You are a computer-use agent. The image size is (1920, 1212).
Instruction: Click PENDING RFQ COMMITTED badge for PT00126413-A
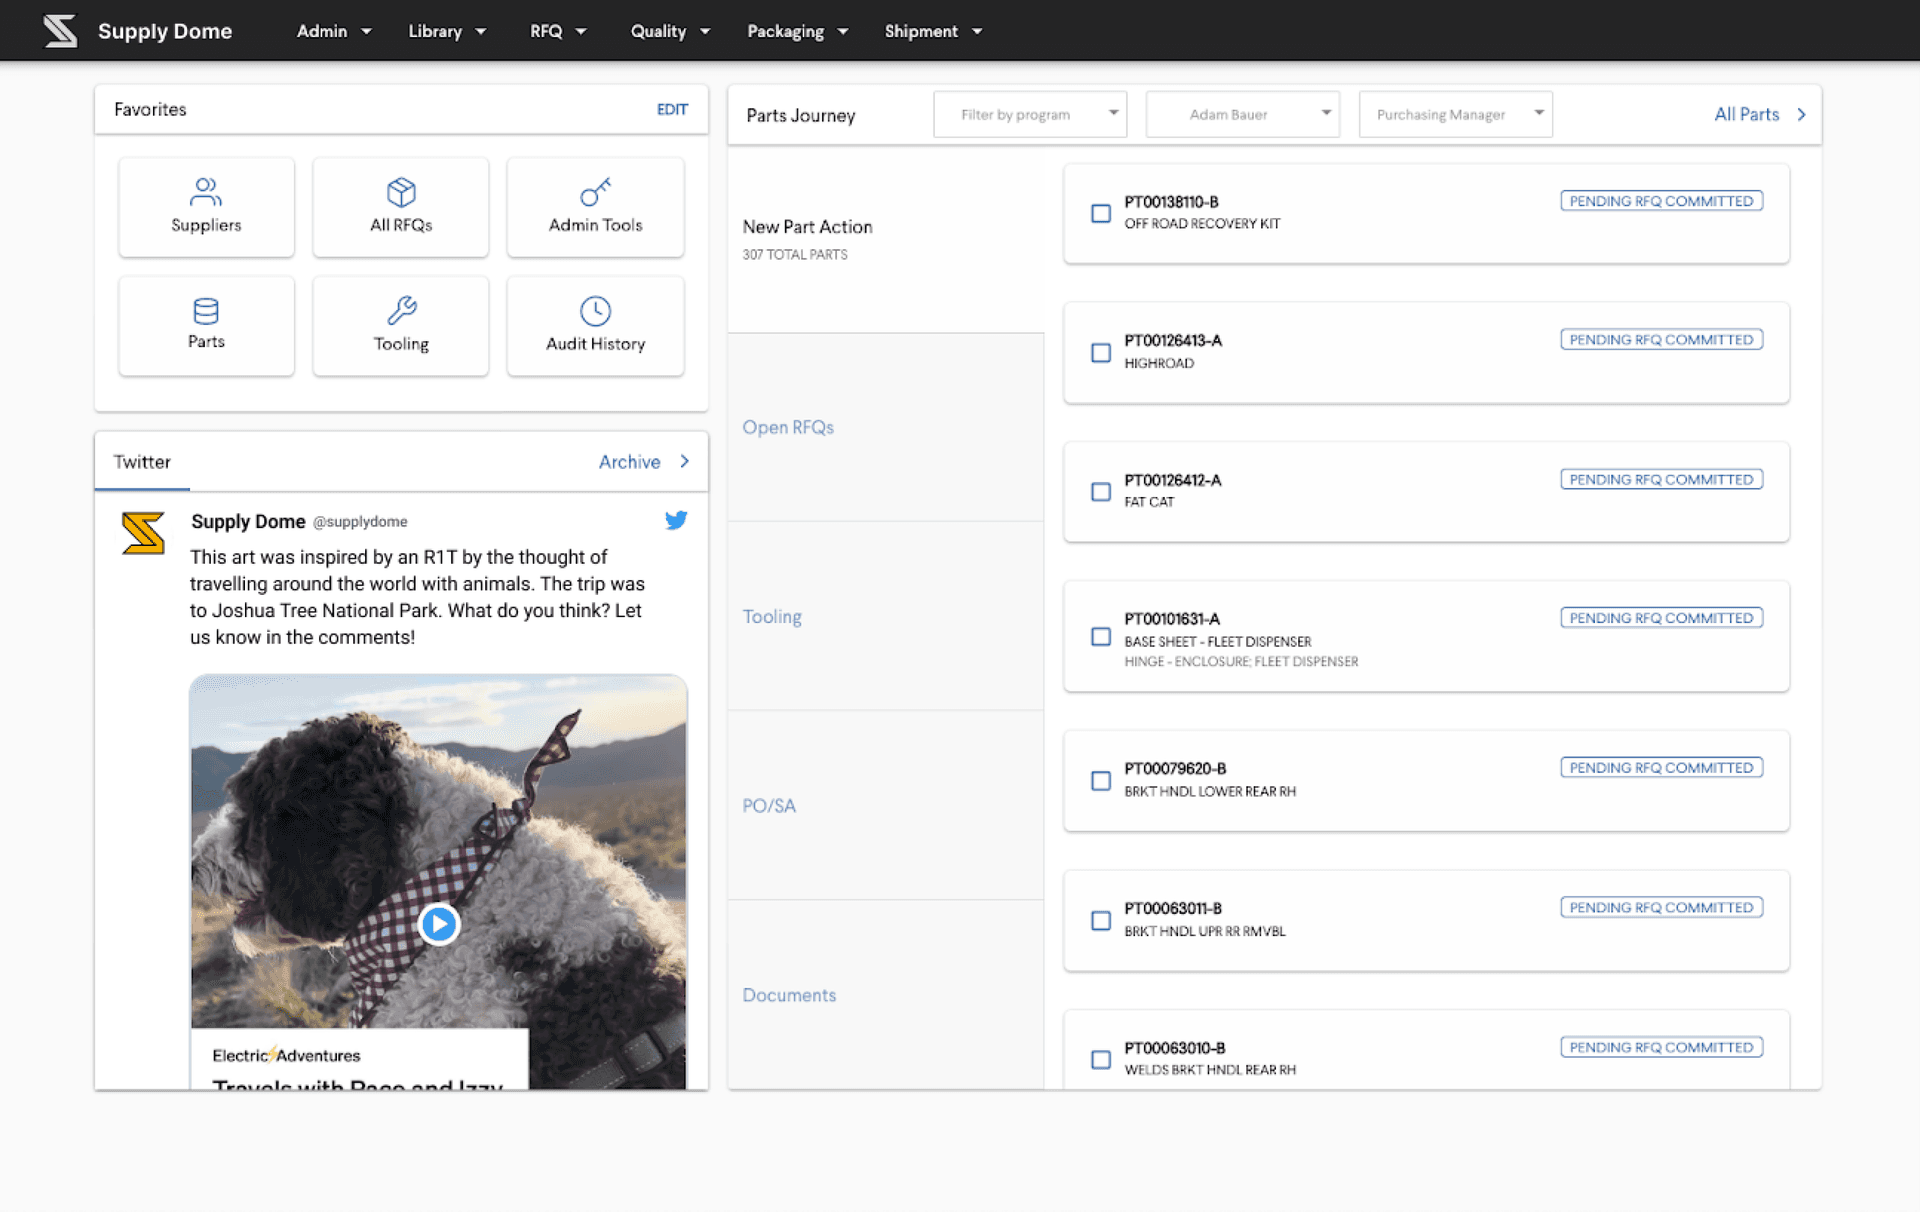(x=1661, y=340)
